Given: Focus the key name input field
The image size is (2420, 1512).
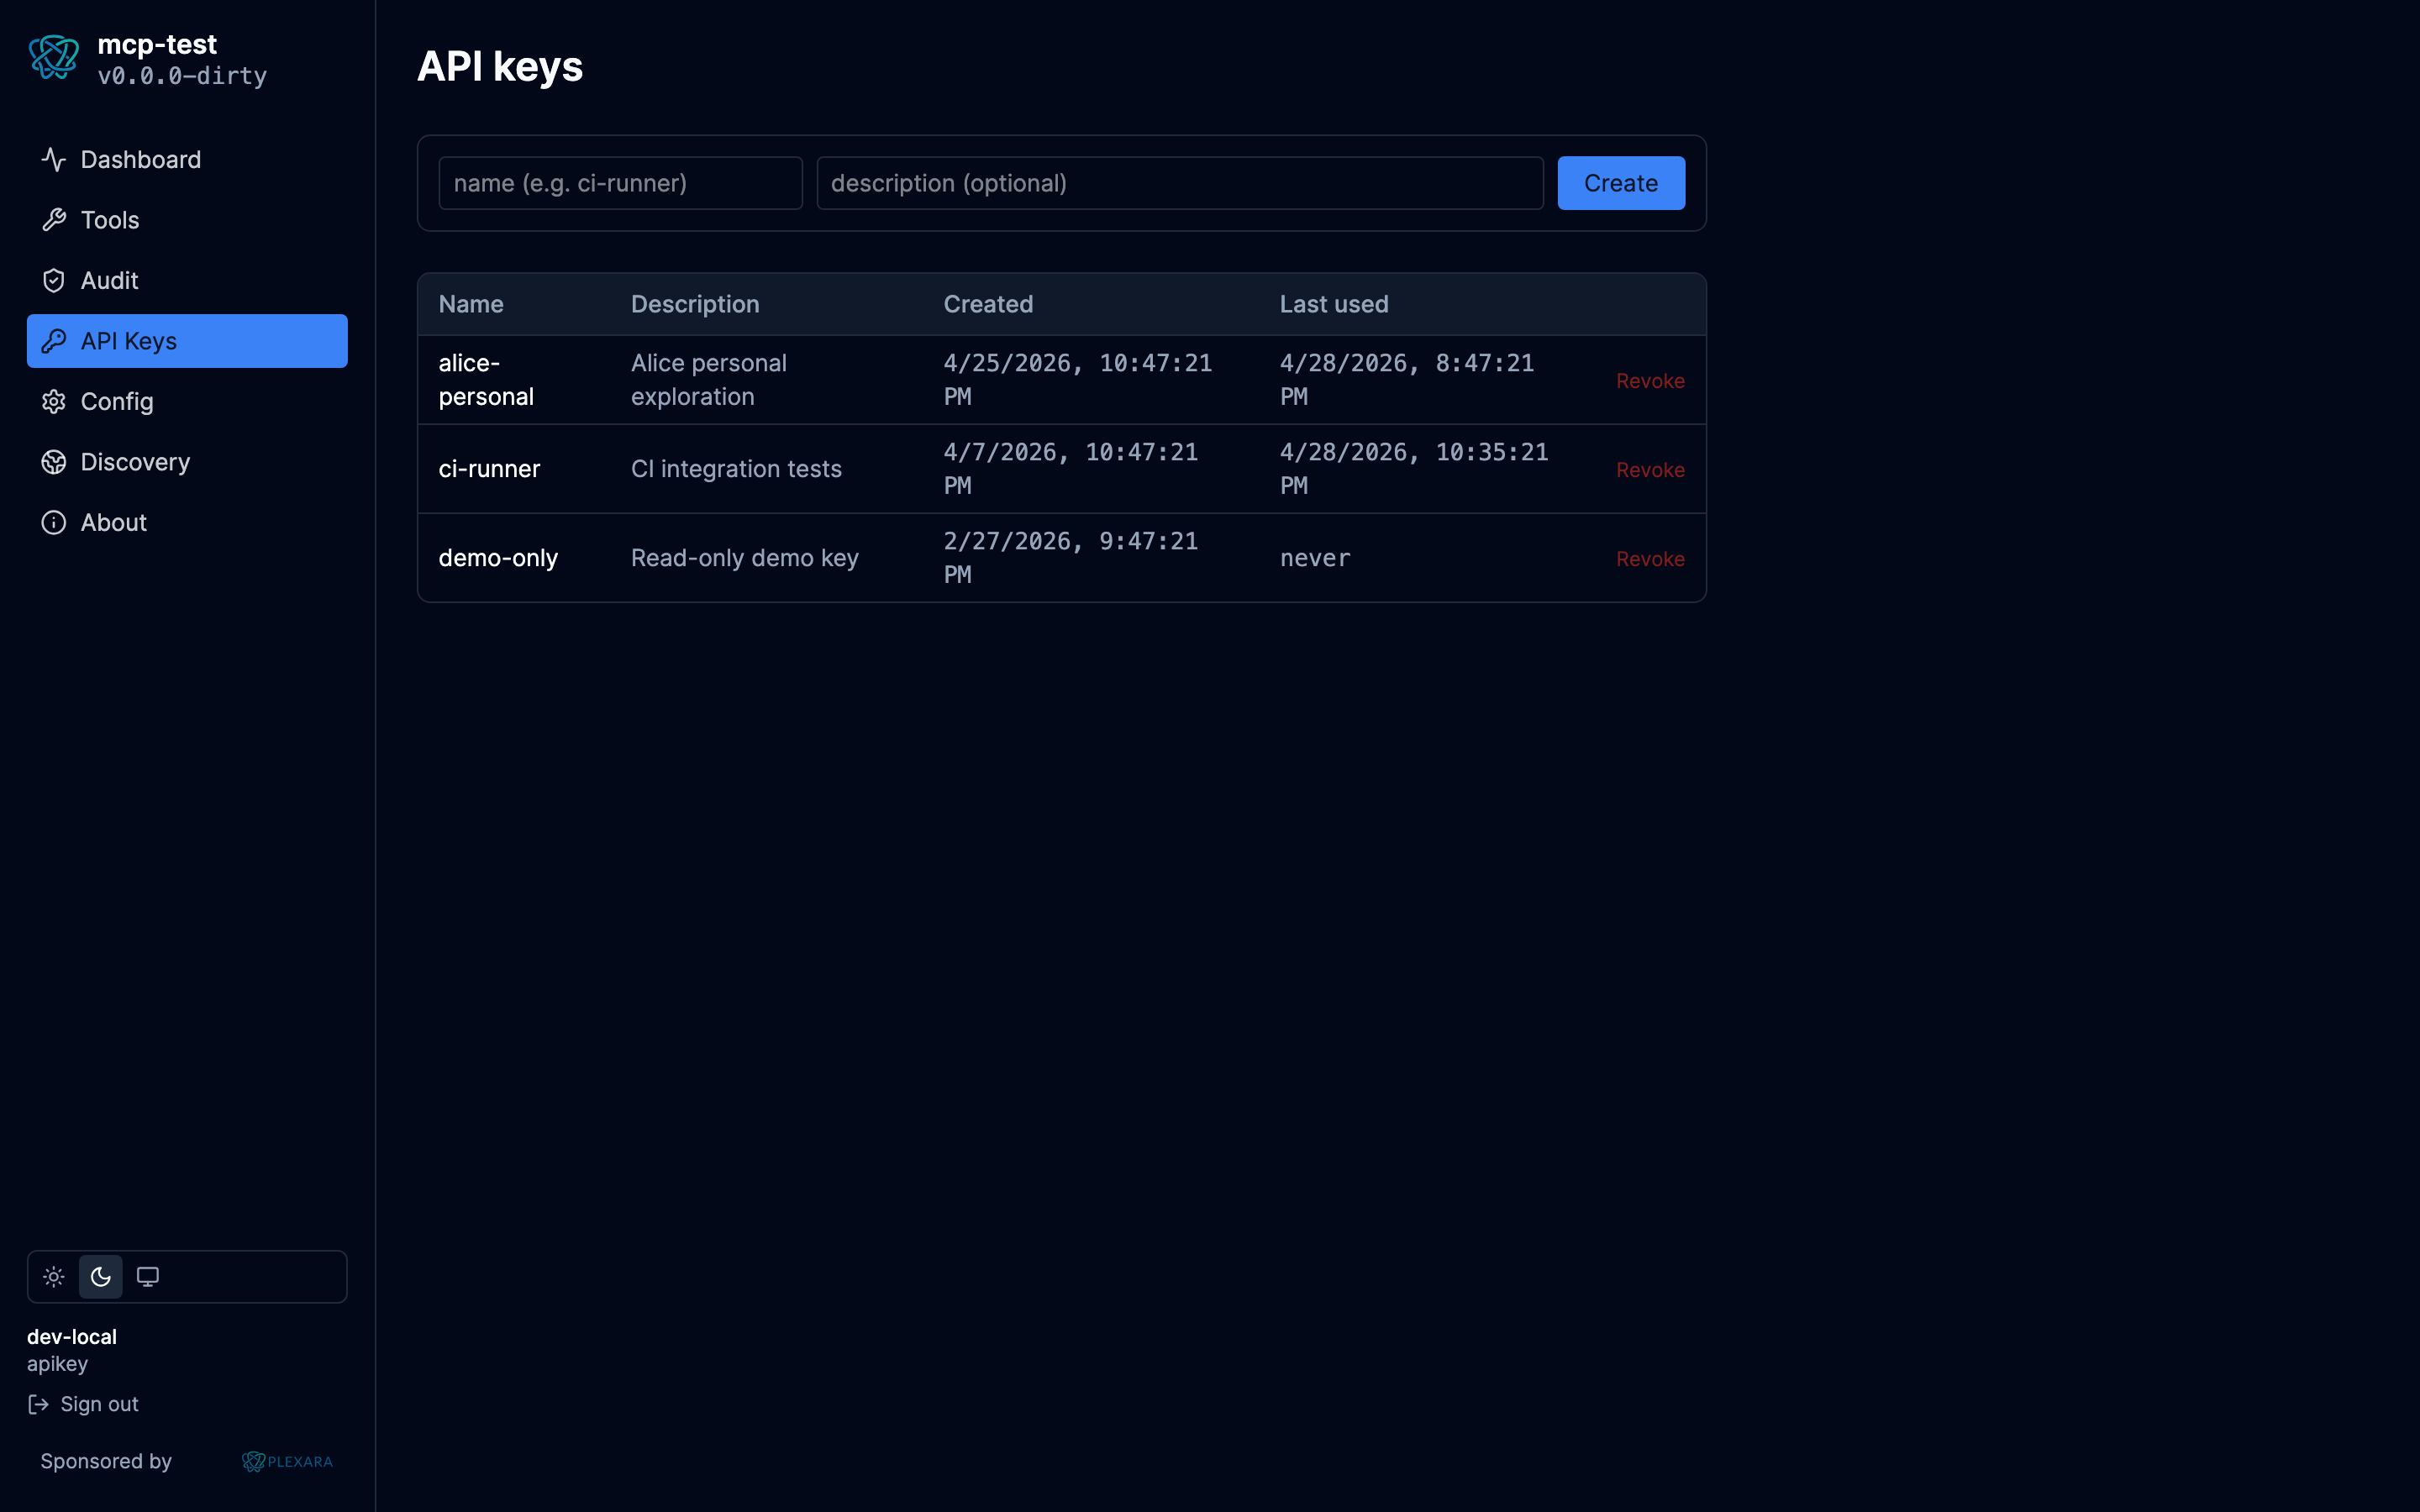Looking at the screenshot, I should (620, 182).
